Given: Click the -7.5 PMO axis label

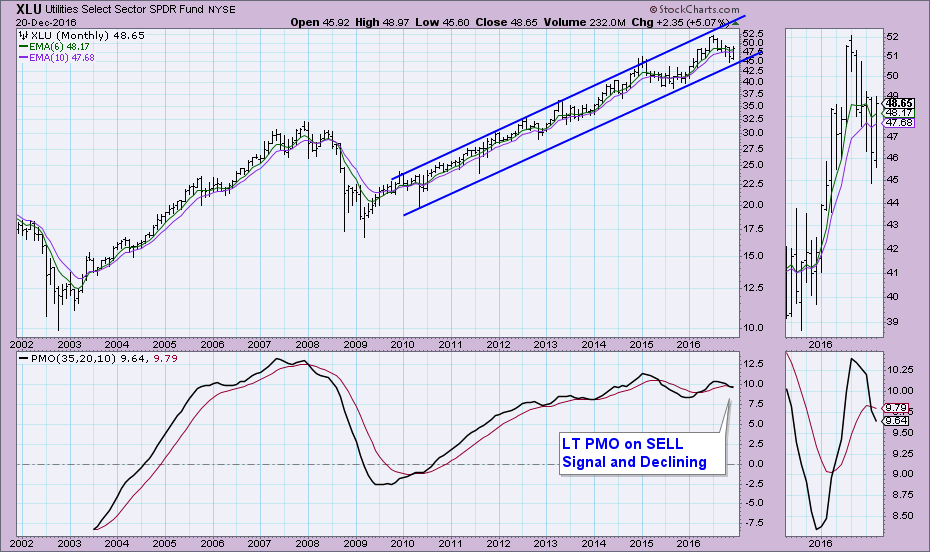Looking at the screenshot, I should (x=753, y=522).
